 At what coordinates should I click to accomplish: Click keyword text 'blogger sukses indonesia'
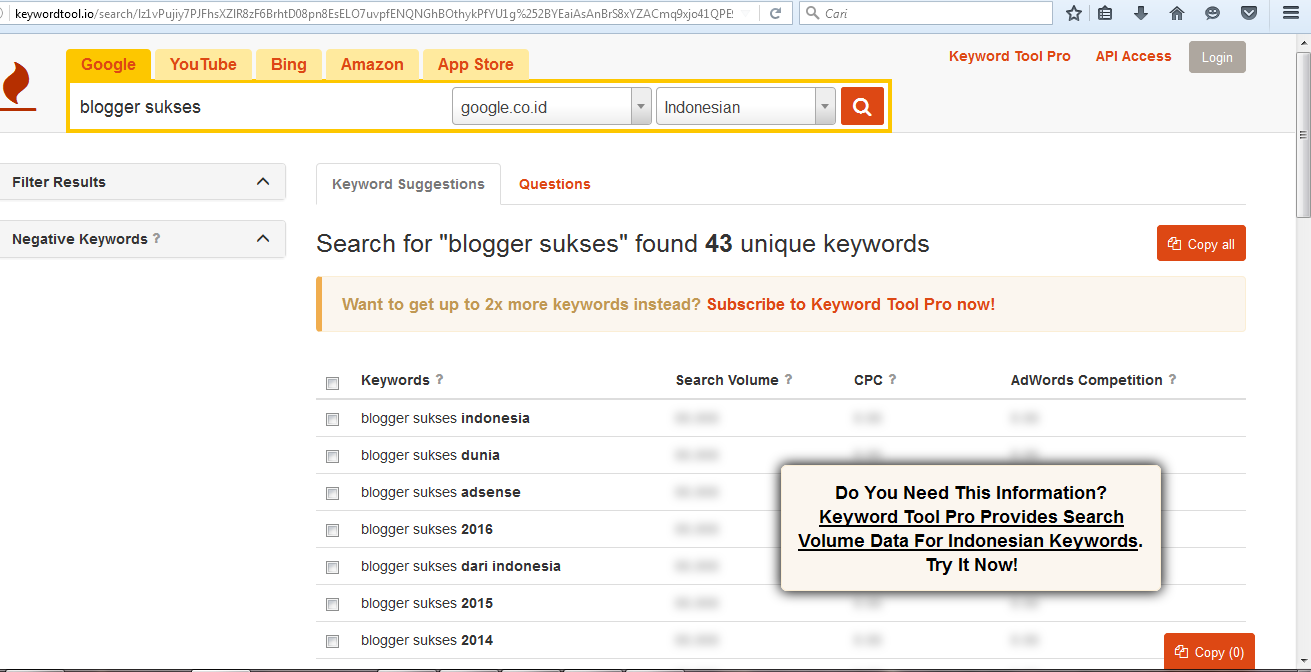(445, 418)
